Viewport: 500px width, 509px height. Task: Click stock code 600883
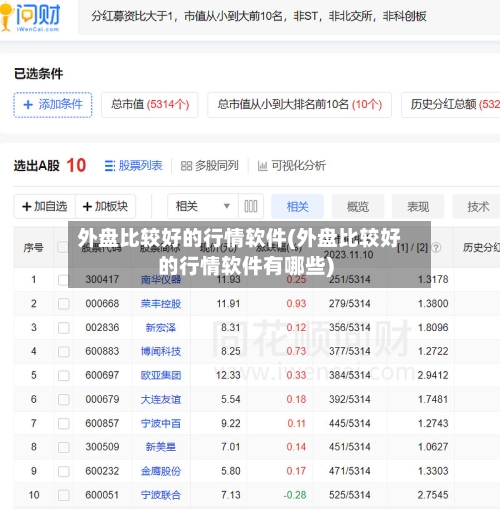pos(102,351)
